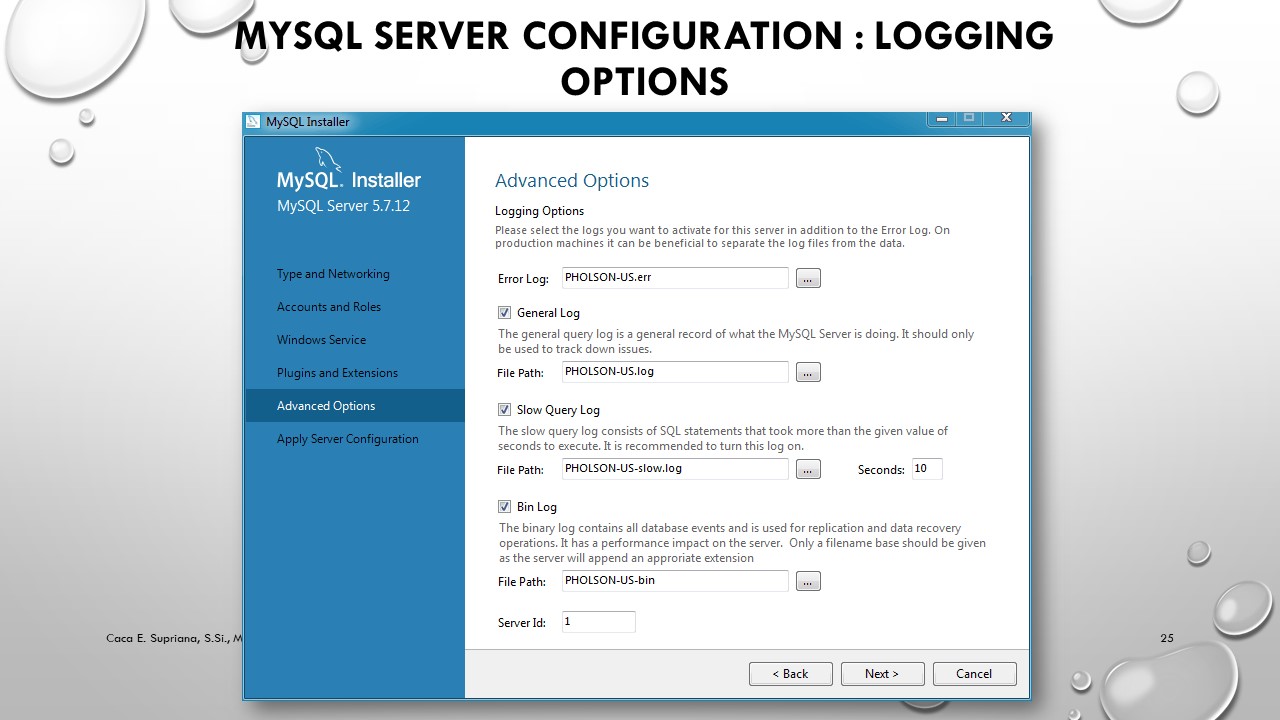Browse for the Error Log file

(x=808, y=278)
